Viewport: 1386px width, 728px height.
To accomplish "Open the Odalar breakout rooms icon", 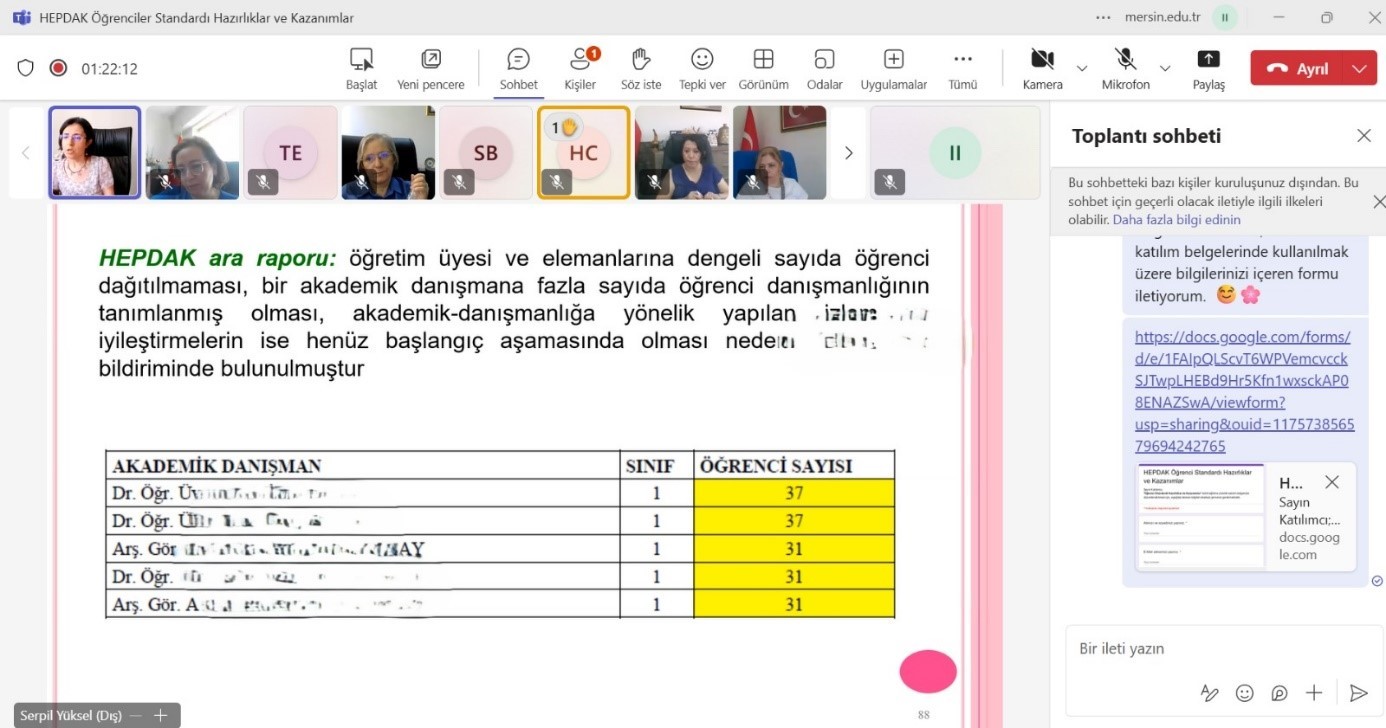I will tap(824, 60).
